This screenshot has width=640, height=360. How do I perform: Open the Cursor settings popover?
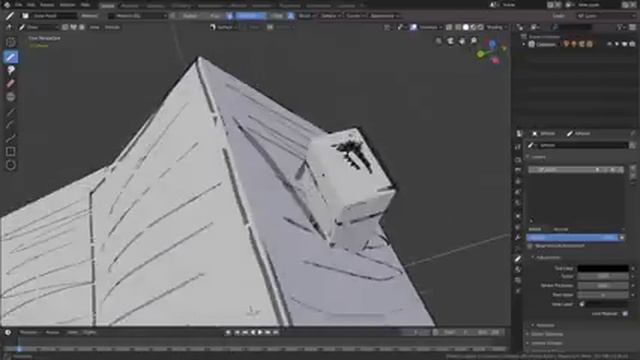355,16
